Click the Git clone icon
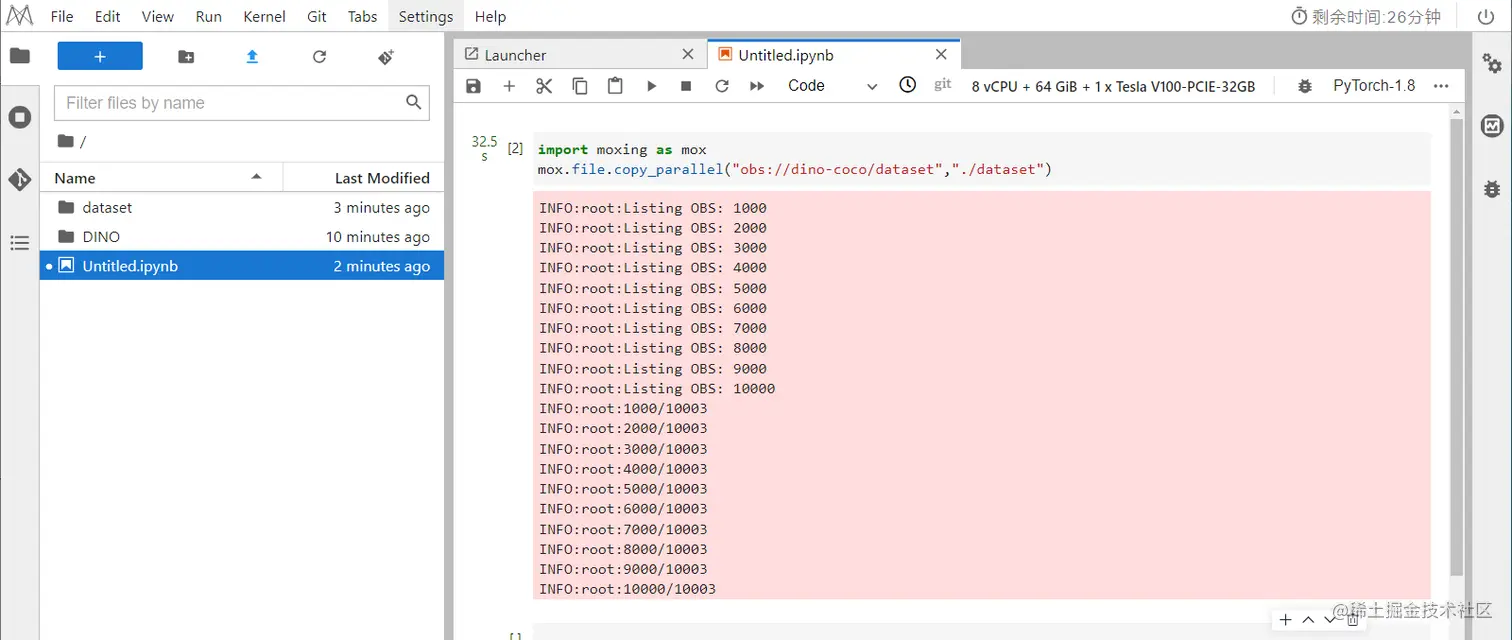The height and width of the screenshot is (640, 1512). point(386,57)
